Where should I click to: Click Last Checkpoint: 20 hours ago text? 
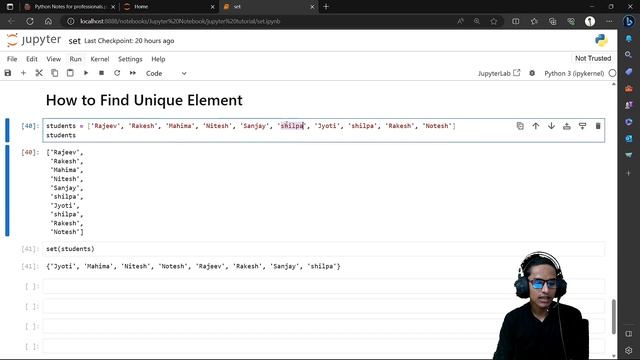coord(129,41)
